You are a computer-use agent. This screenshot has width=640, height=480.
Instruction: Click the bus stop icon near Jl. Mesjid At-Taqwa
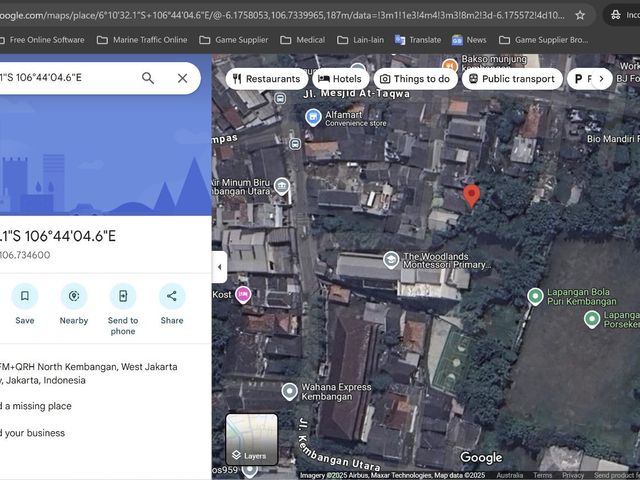(x=280, y=98)
